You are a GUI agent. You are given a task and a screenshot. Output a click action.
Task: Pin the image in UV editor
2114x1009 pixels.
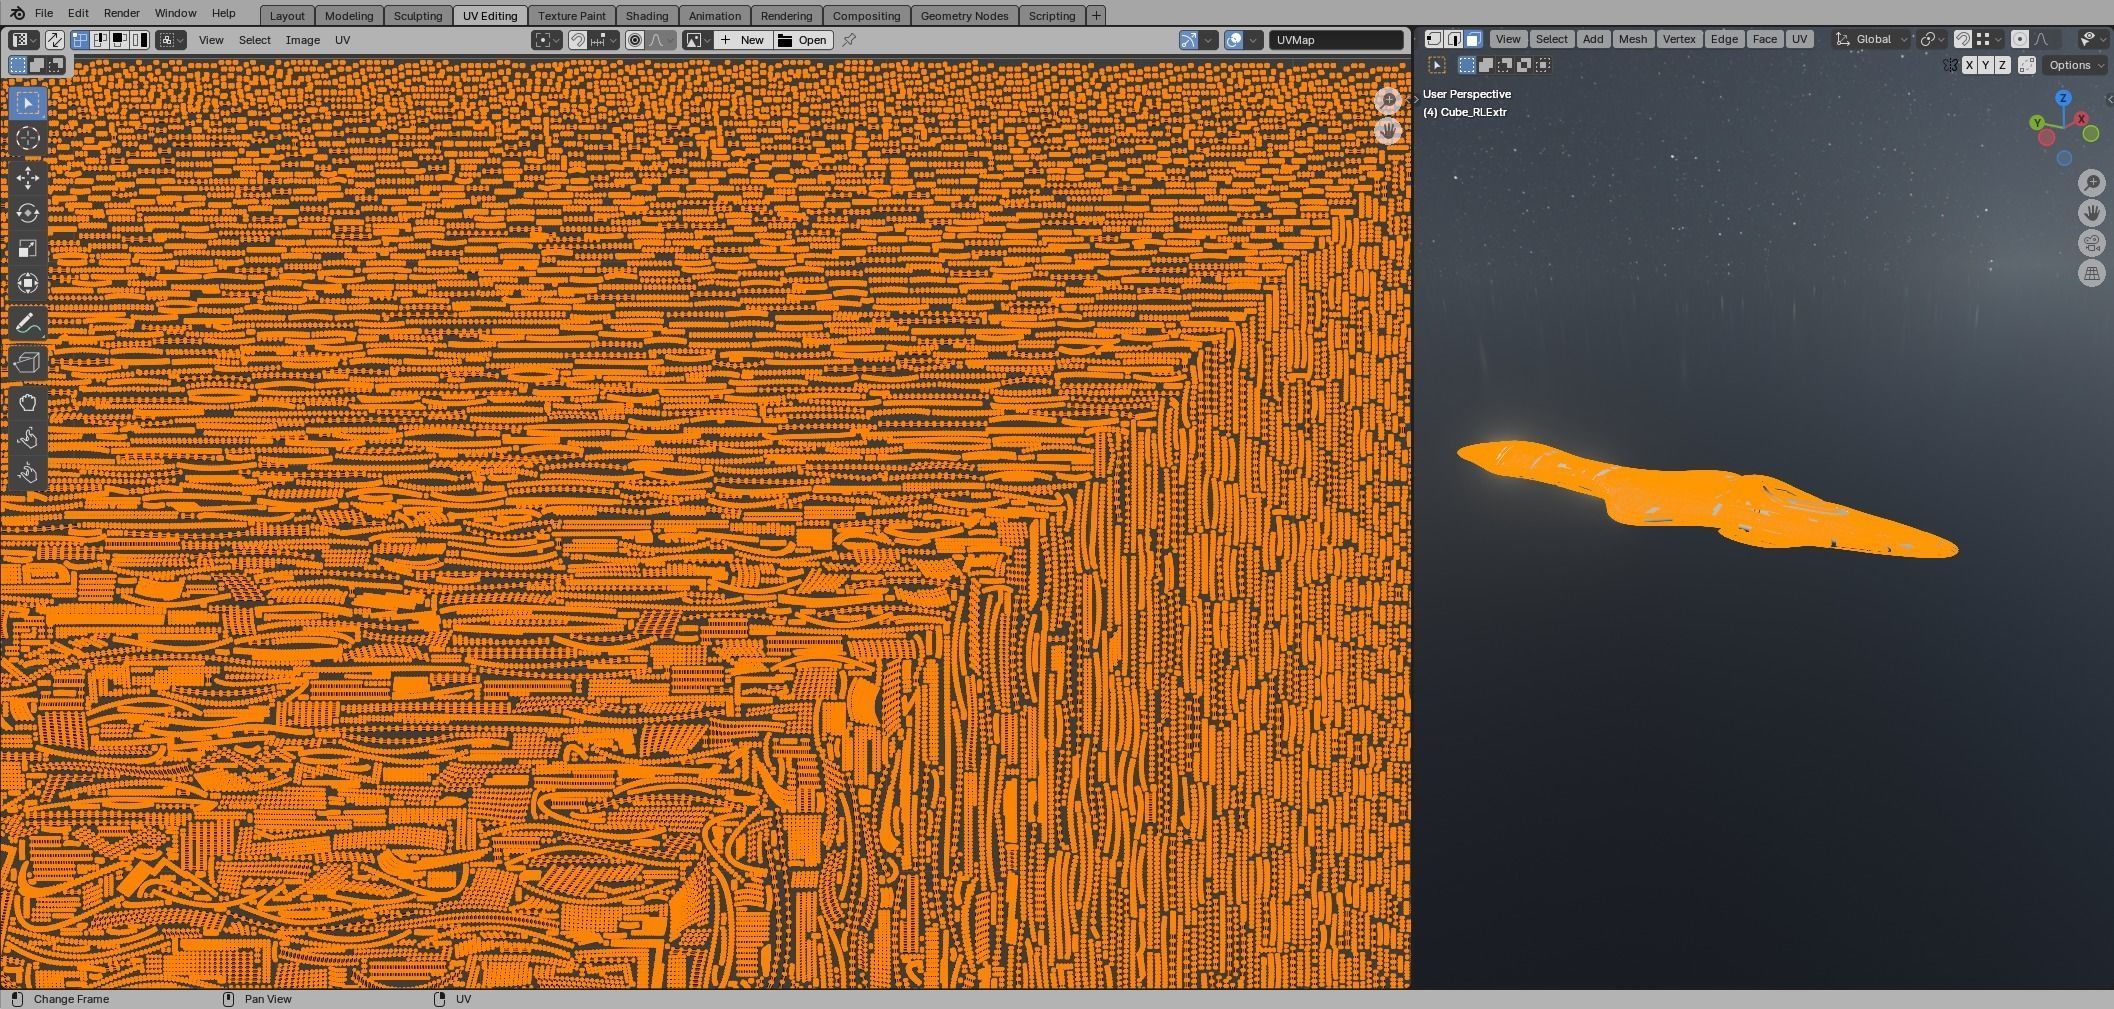849,40
